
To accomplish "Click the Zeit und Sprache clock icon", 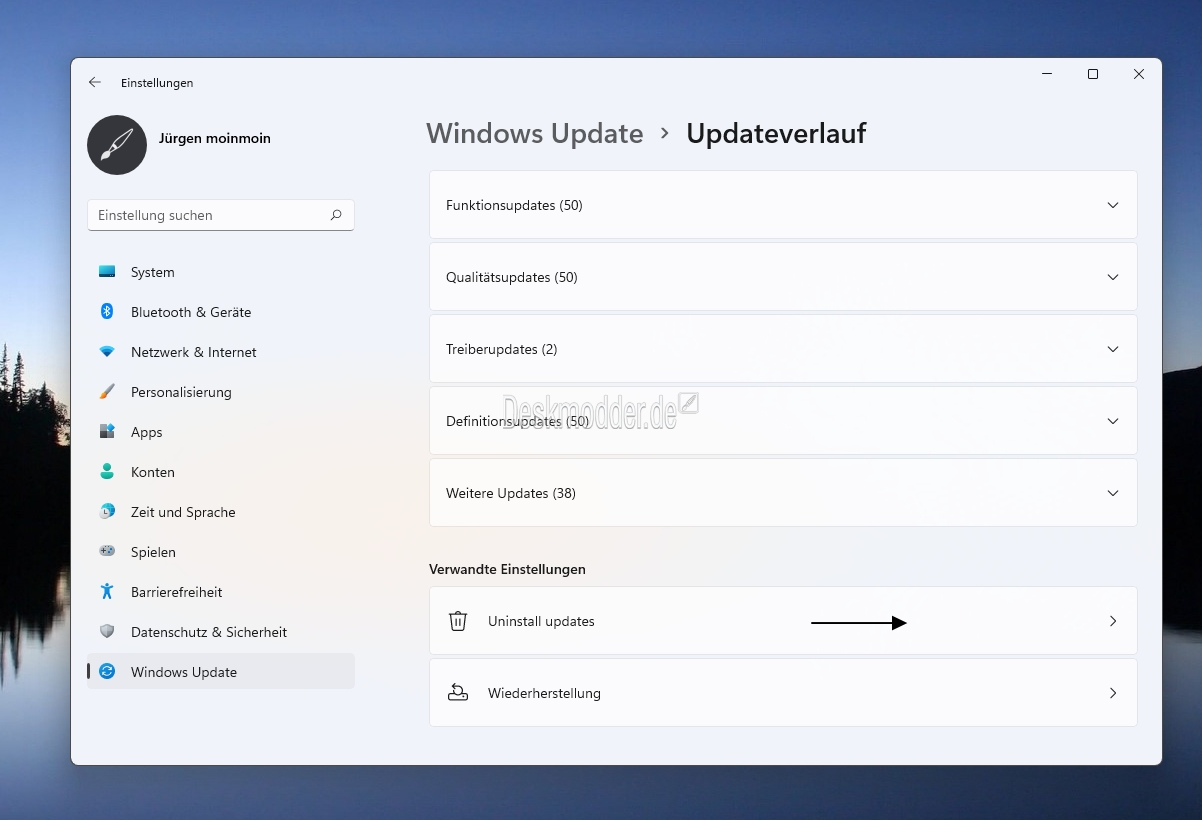I will pos(107,512).
